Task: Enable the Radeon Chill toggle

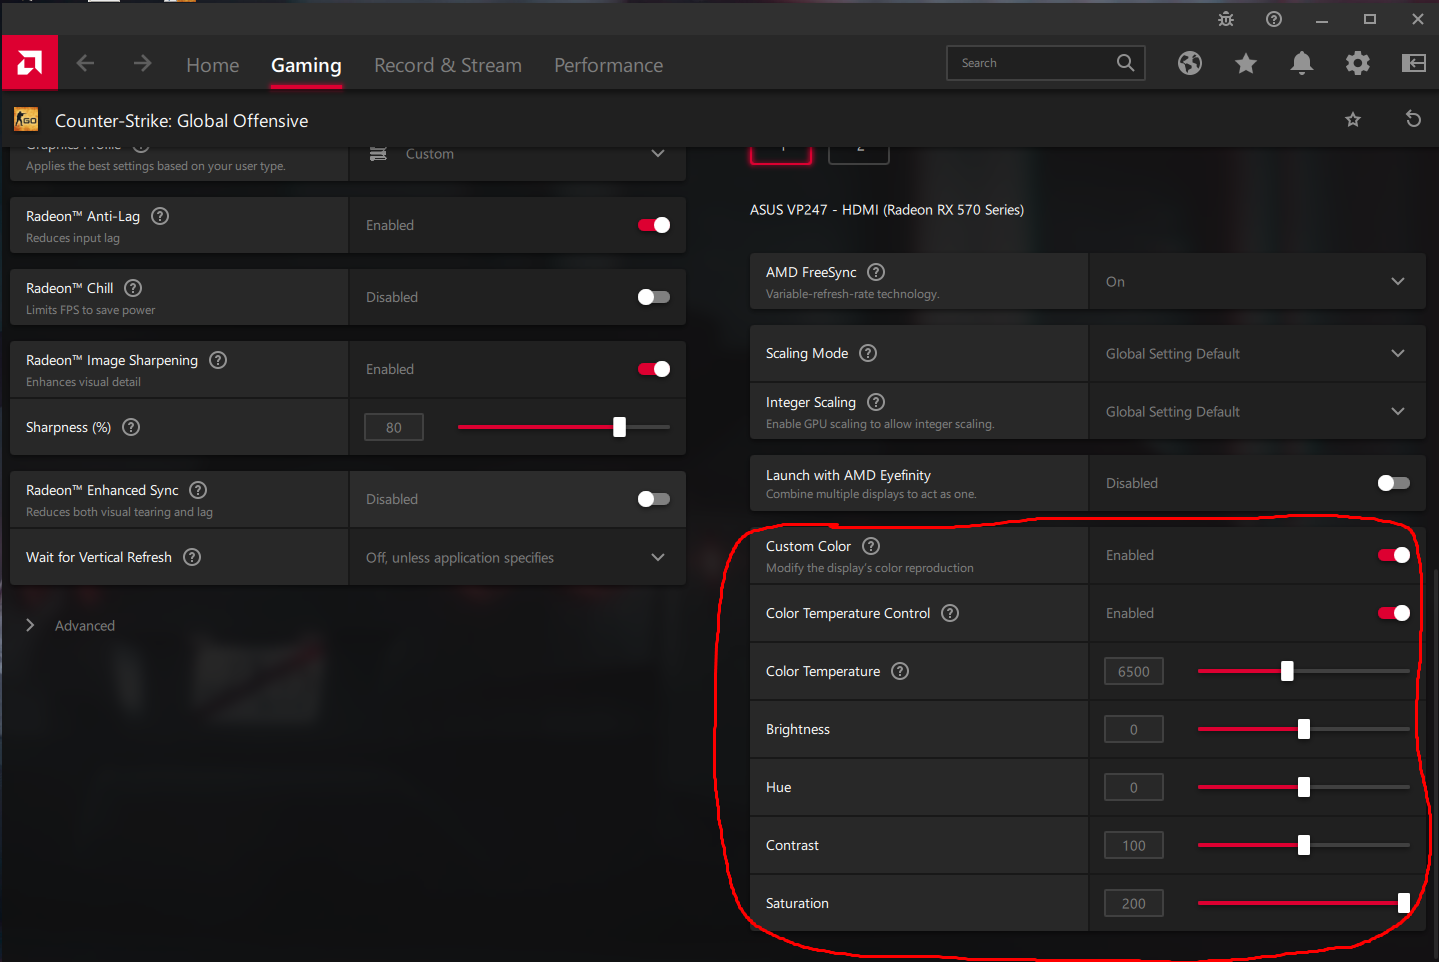Action: pyautogui.click(x=654, y=297)
